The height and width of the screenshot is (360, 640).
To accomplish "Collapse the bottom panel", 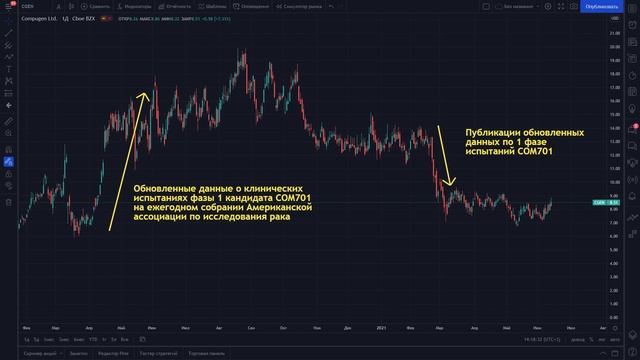I will pos(603,353).
